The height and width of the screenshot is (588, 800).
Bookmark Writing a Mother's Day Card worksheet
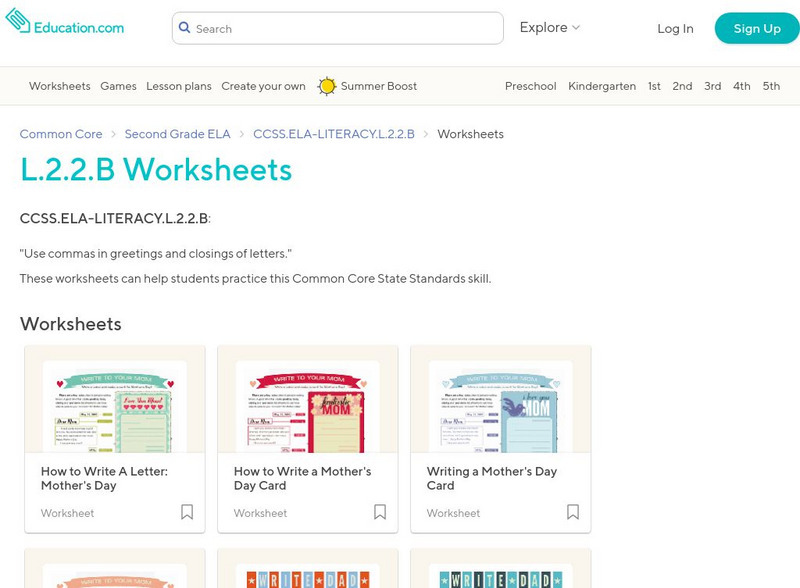pyautogui.click(x=573, y=512)
